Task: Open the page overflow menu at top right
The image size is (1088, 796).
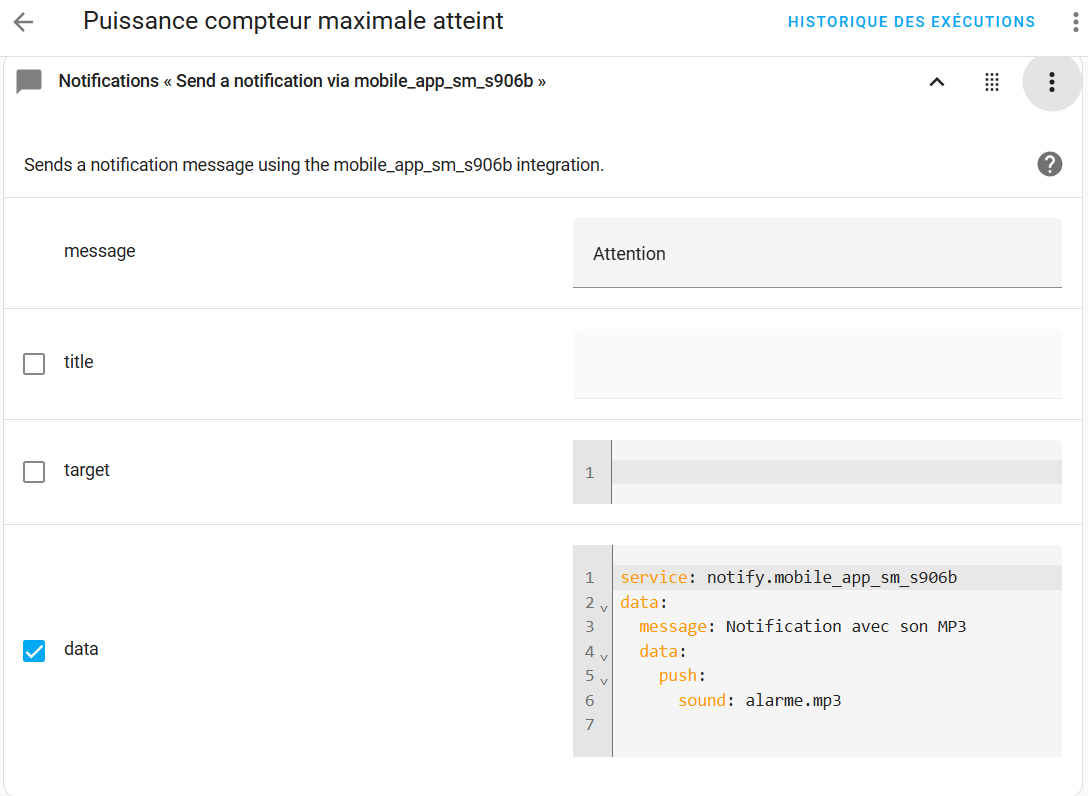Action: tap(1076, 22)
